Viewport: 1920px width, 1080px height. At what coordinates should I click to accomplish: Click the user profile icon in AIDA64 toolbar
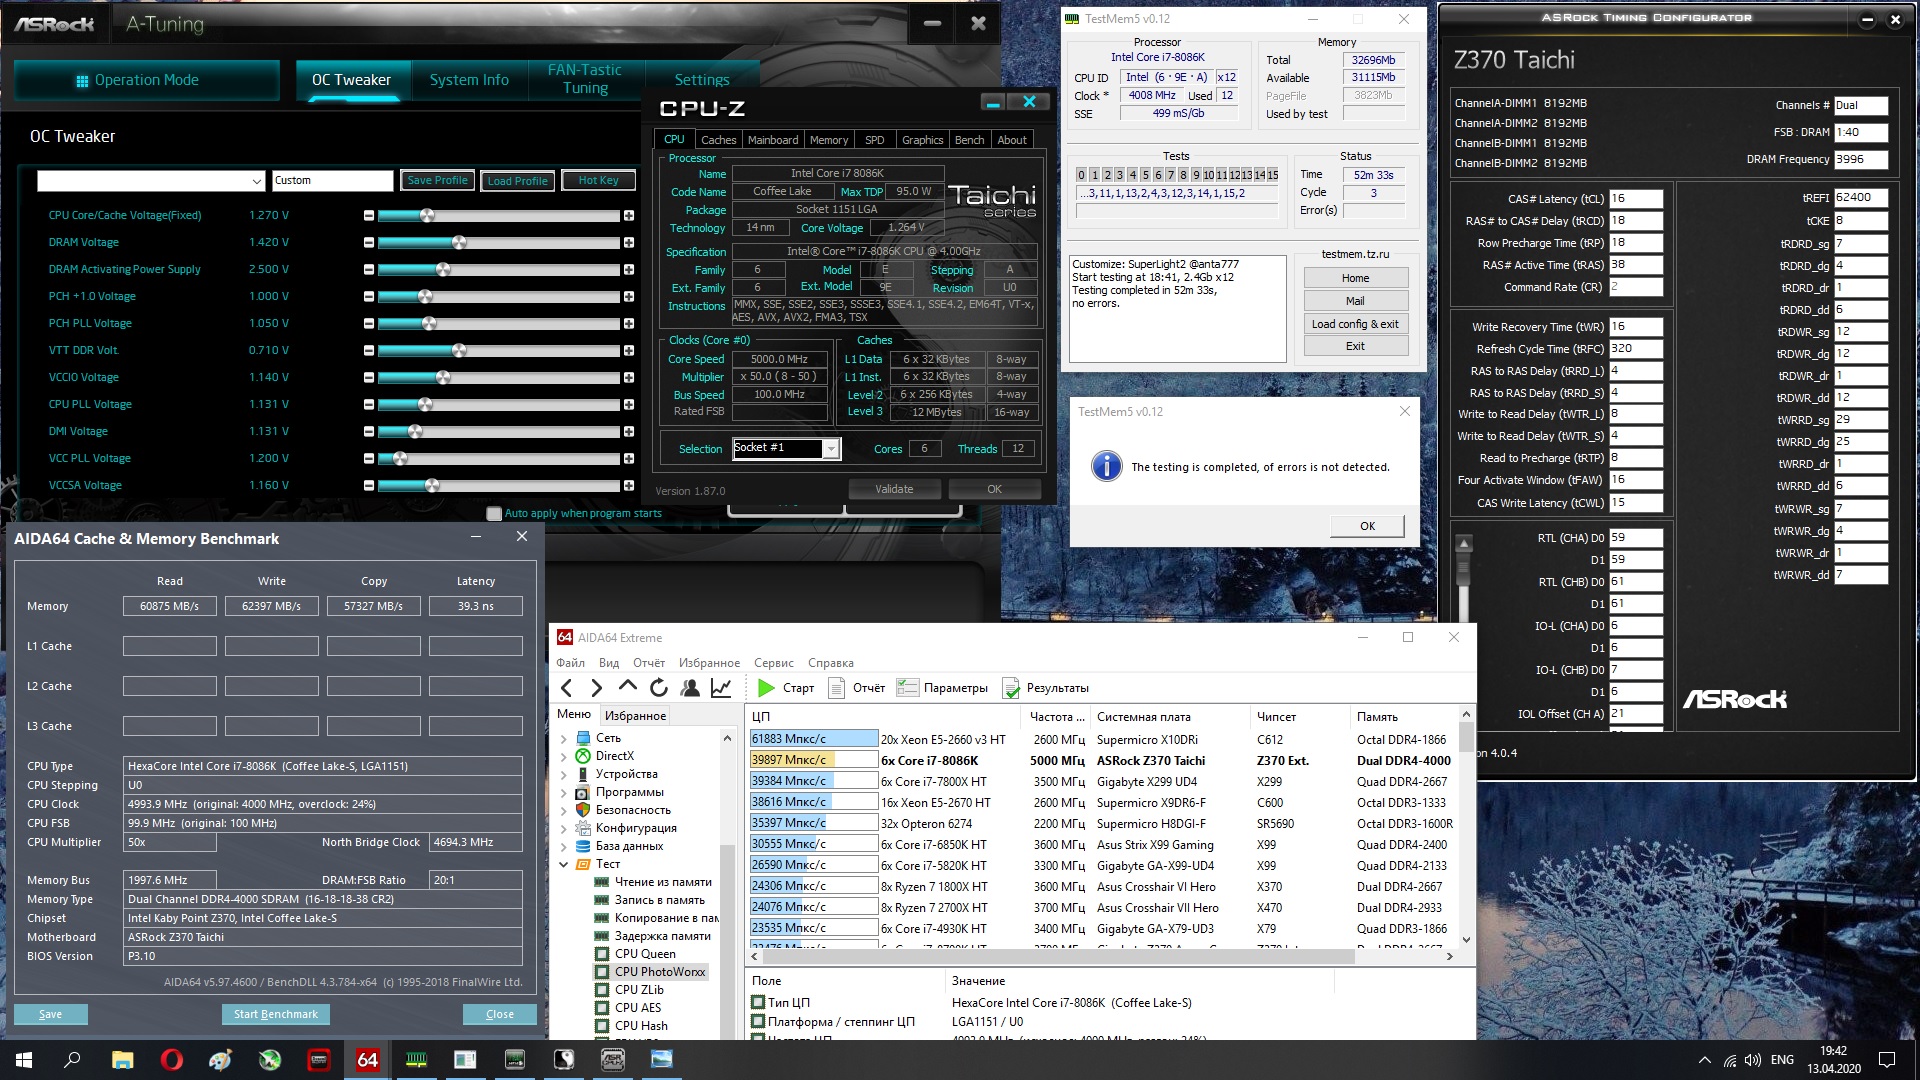coord(690,688)
